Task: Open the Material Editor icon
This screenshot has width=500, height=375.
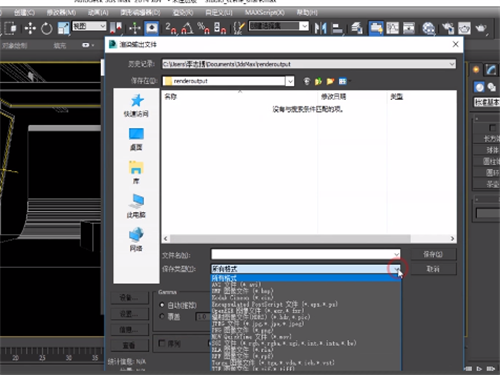Action: (428, 28)
